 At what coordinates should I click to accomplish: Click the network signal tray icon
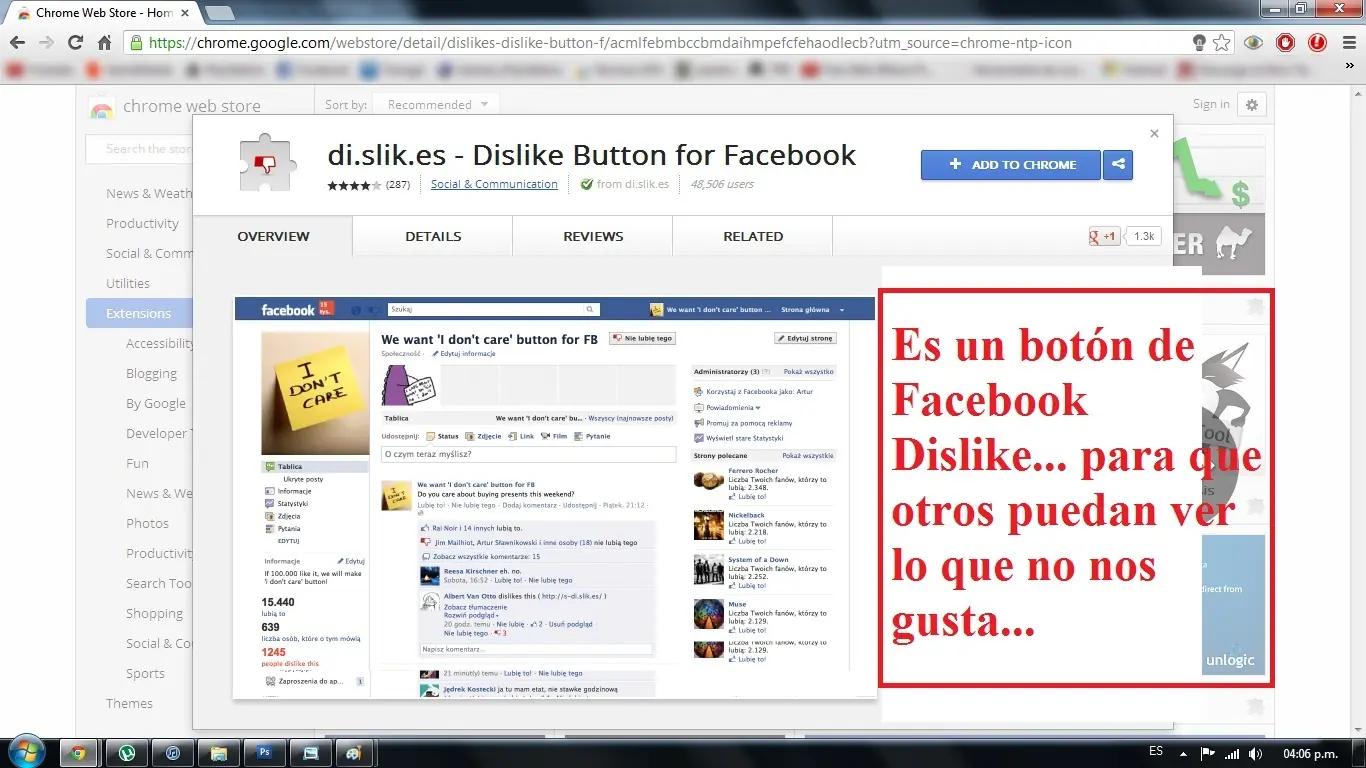point(1232,753)
